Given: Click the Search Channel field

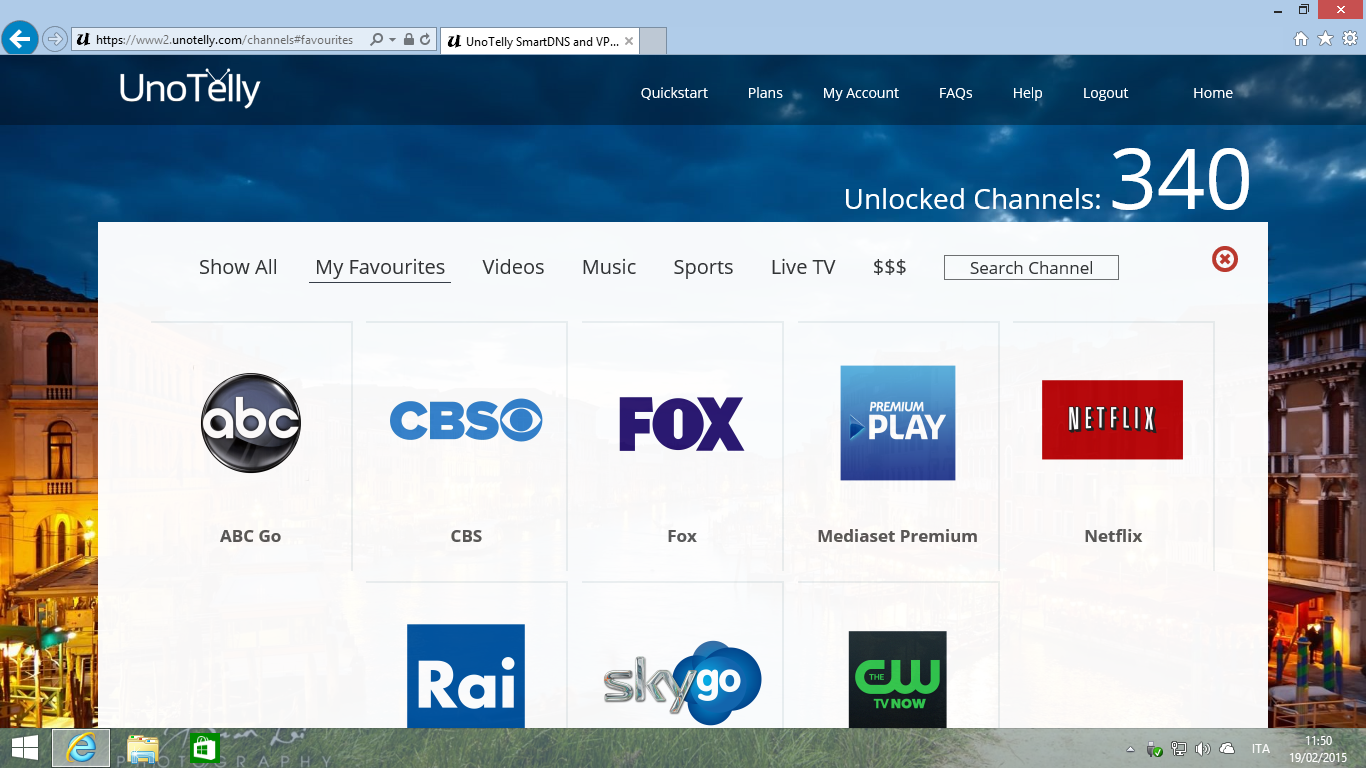Looking at the screenshot, I should point(1031,267).
